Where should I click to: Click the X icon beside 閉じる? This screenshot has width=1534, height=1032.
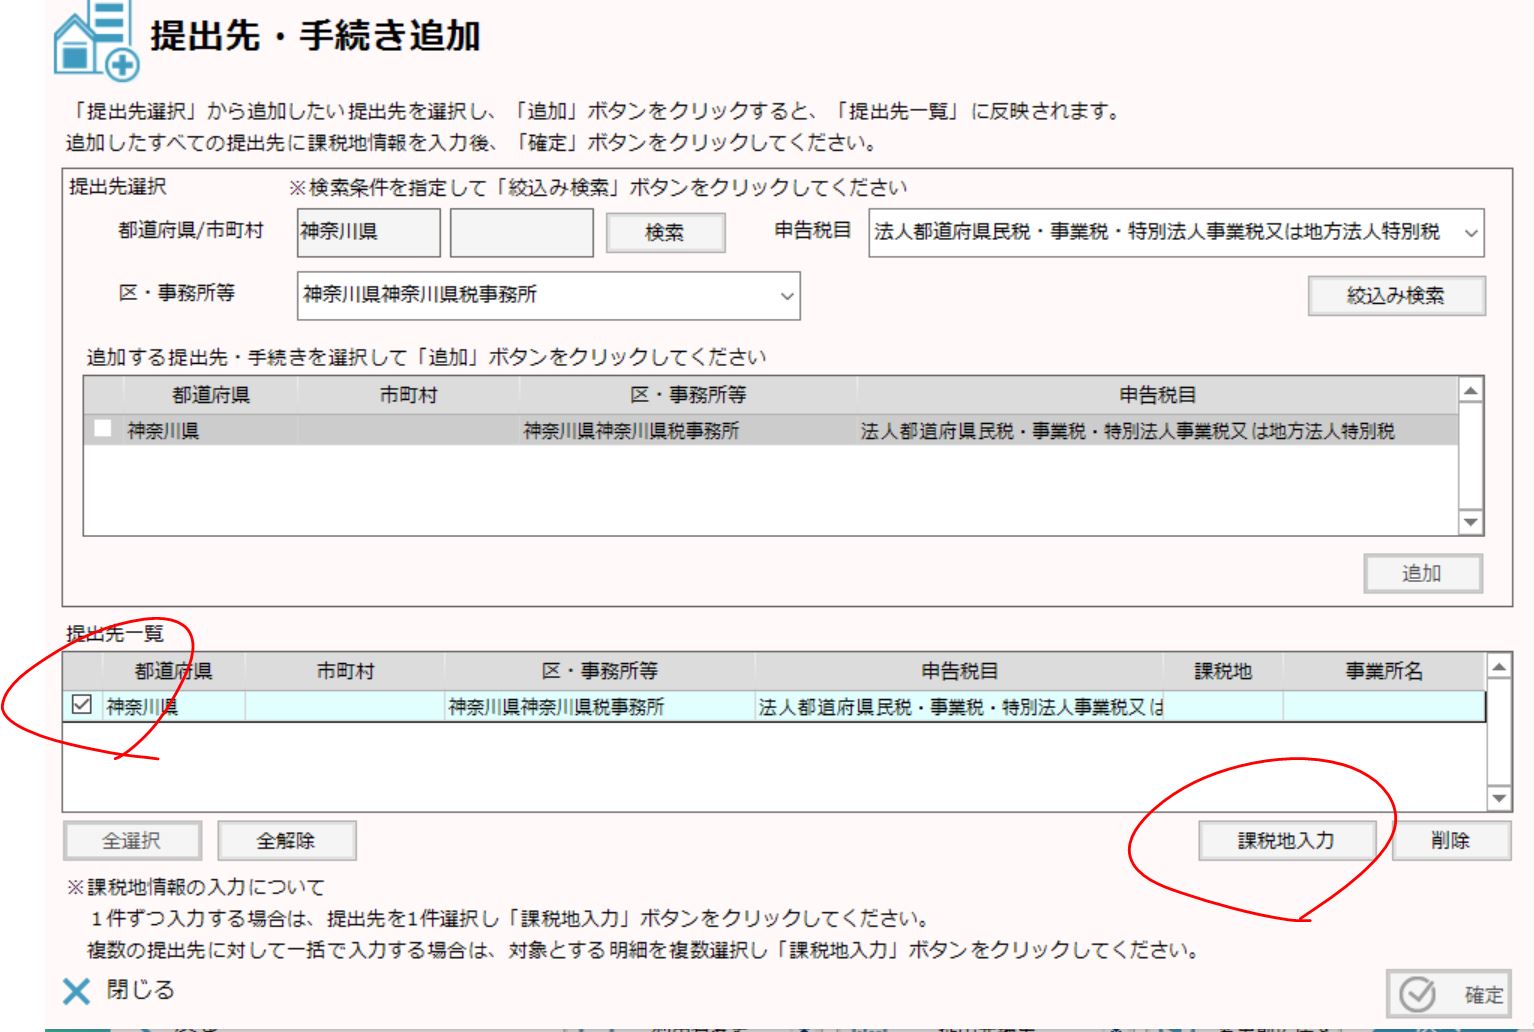pyautogui.click(x=76, y=991)
